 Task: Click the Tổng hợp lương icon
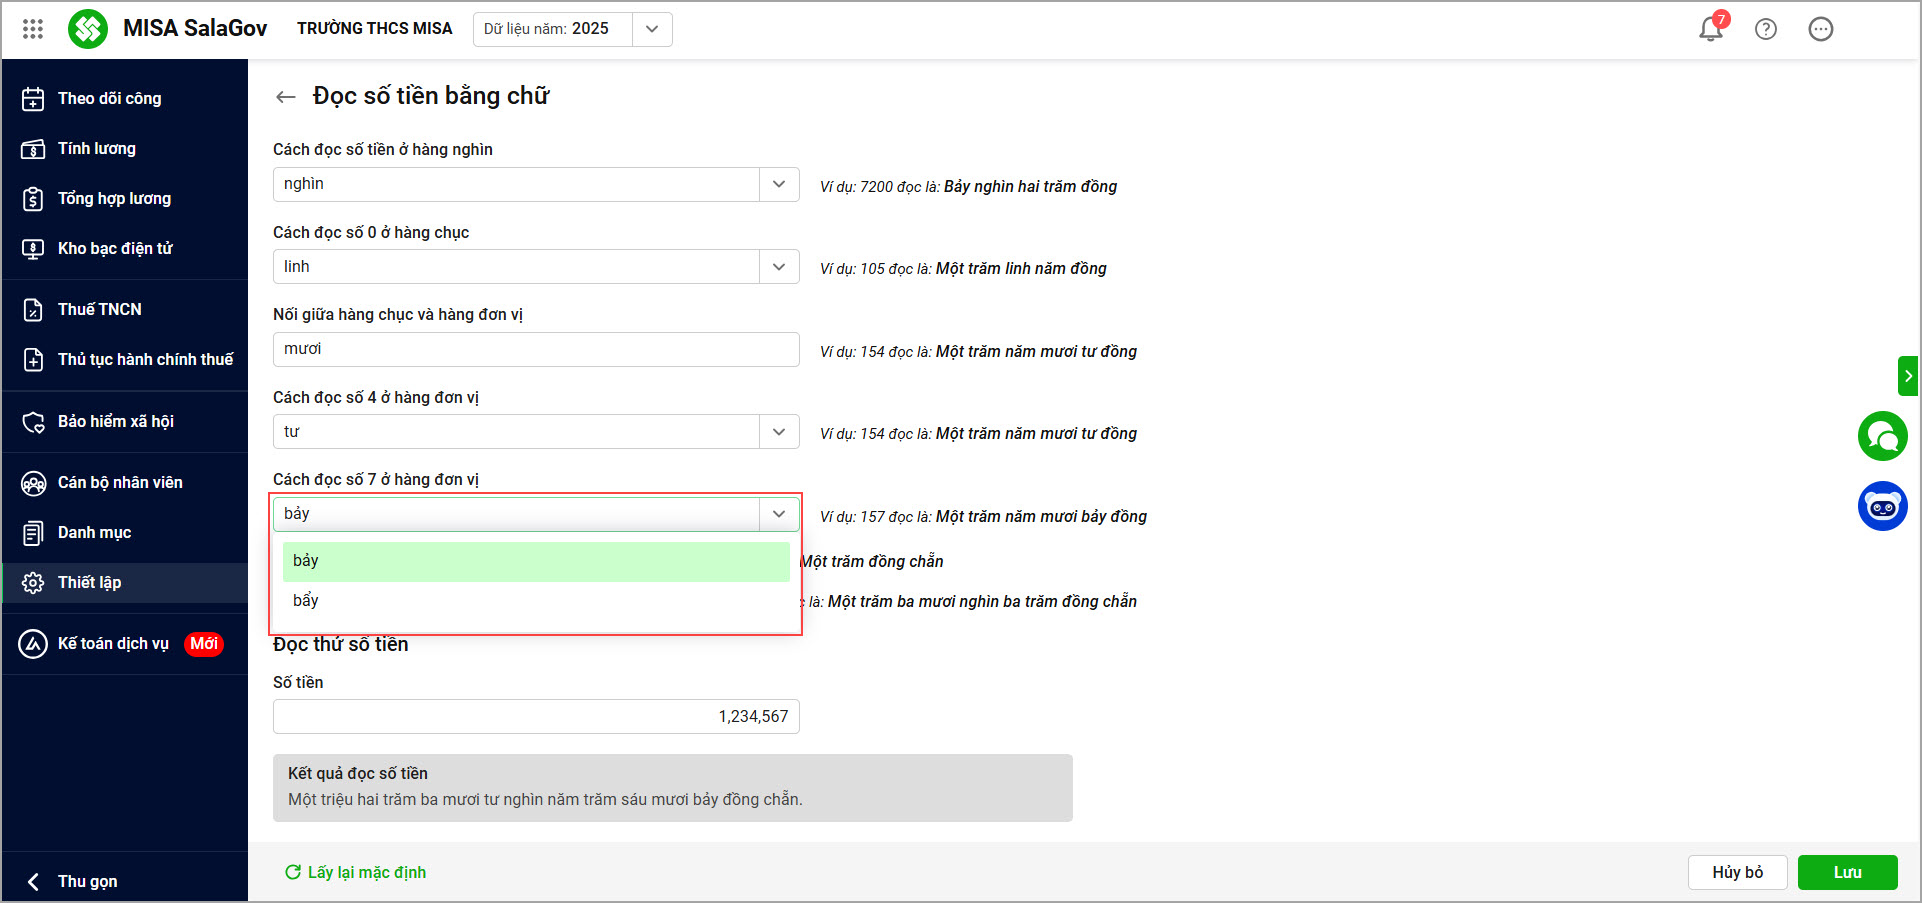[33, 199]
